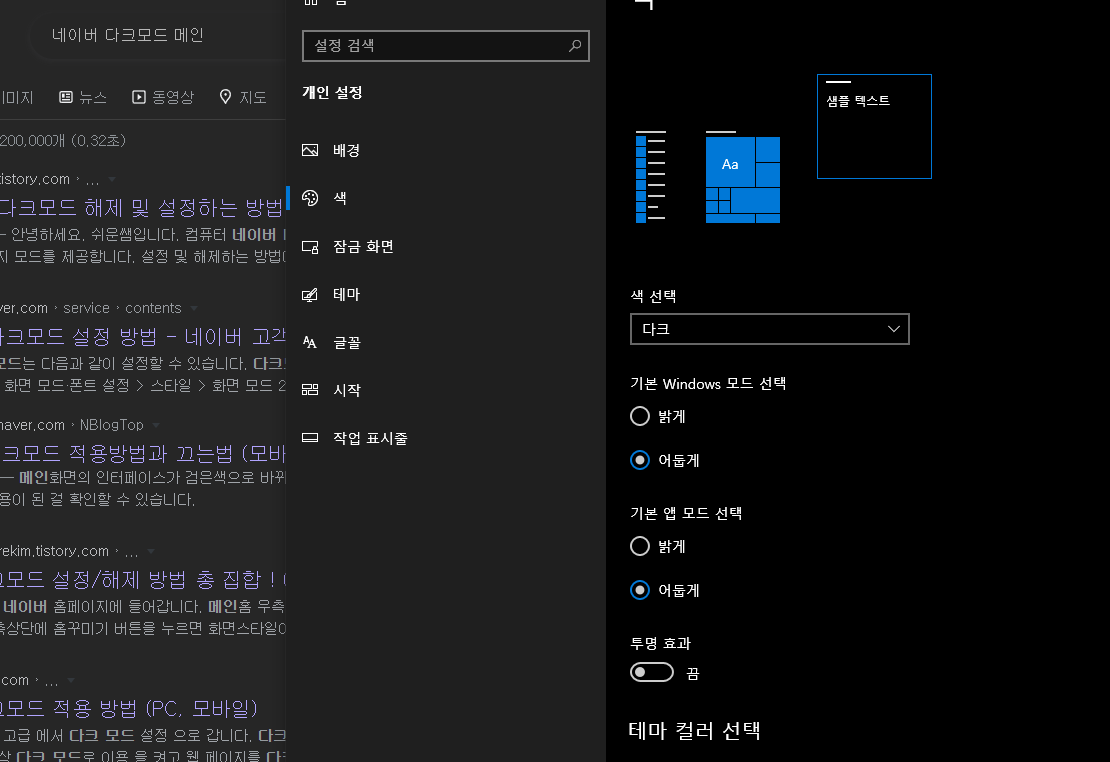Select 밝게 for 기본 Windows 모드
This screenshot has height=762, width=1110.
point(640,416)
